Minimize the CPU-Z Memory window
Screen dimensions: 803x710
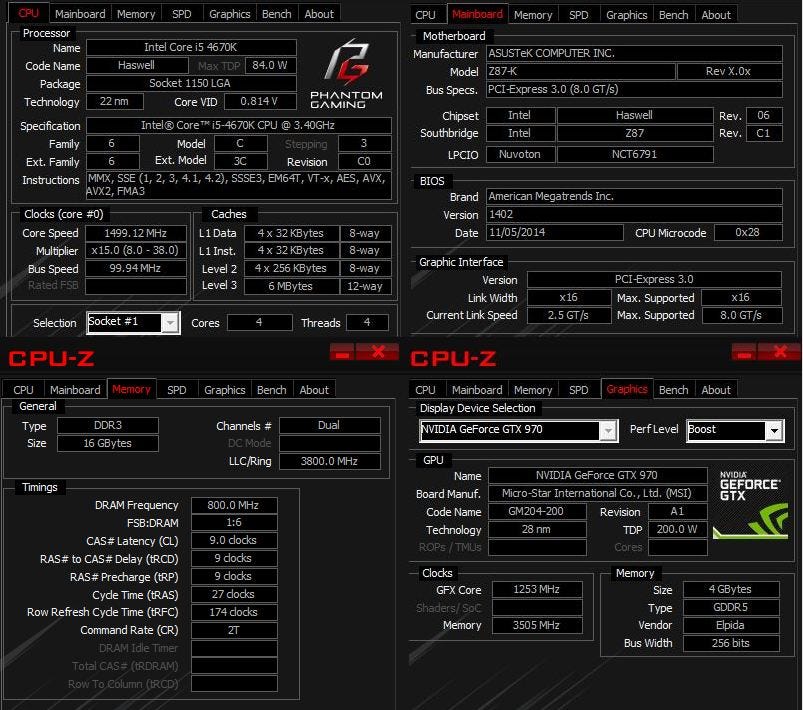[343, 352]
